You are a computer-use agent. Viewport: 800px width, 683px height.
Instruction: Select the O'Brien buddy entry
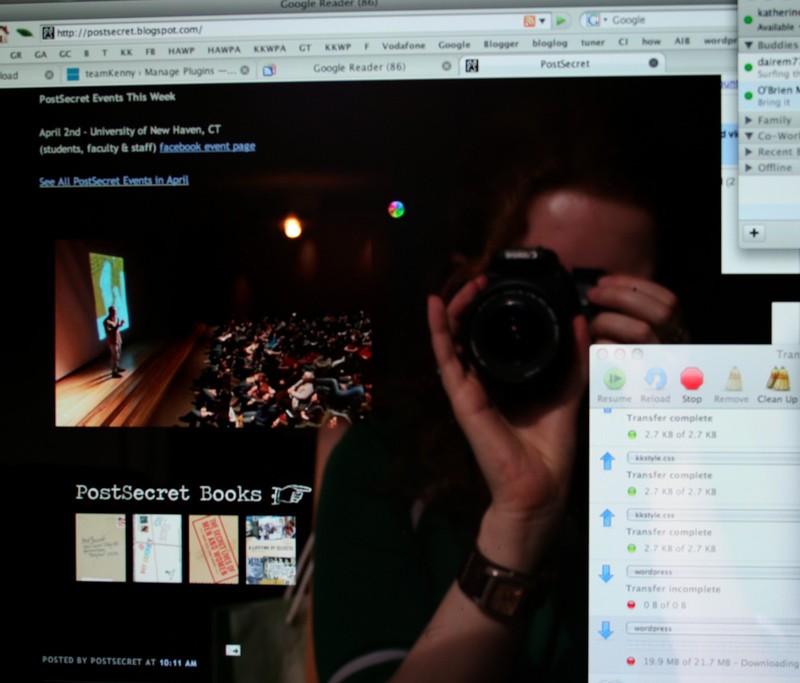pyautogui.click(x=770, y=96)
